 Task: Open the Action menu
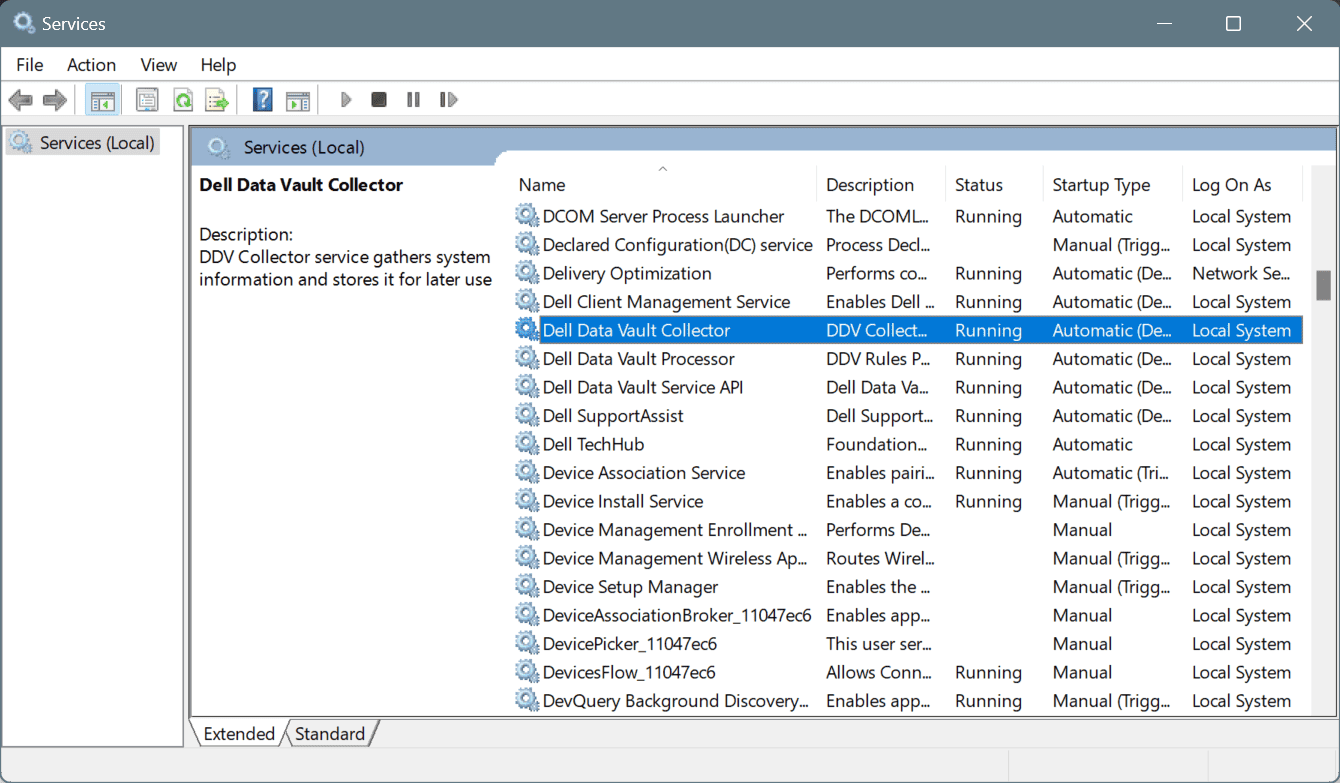point(91,65)
